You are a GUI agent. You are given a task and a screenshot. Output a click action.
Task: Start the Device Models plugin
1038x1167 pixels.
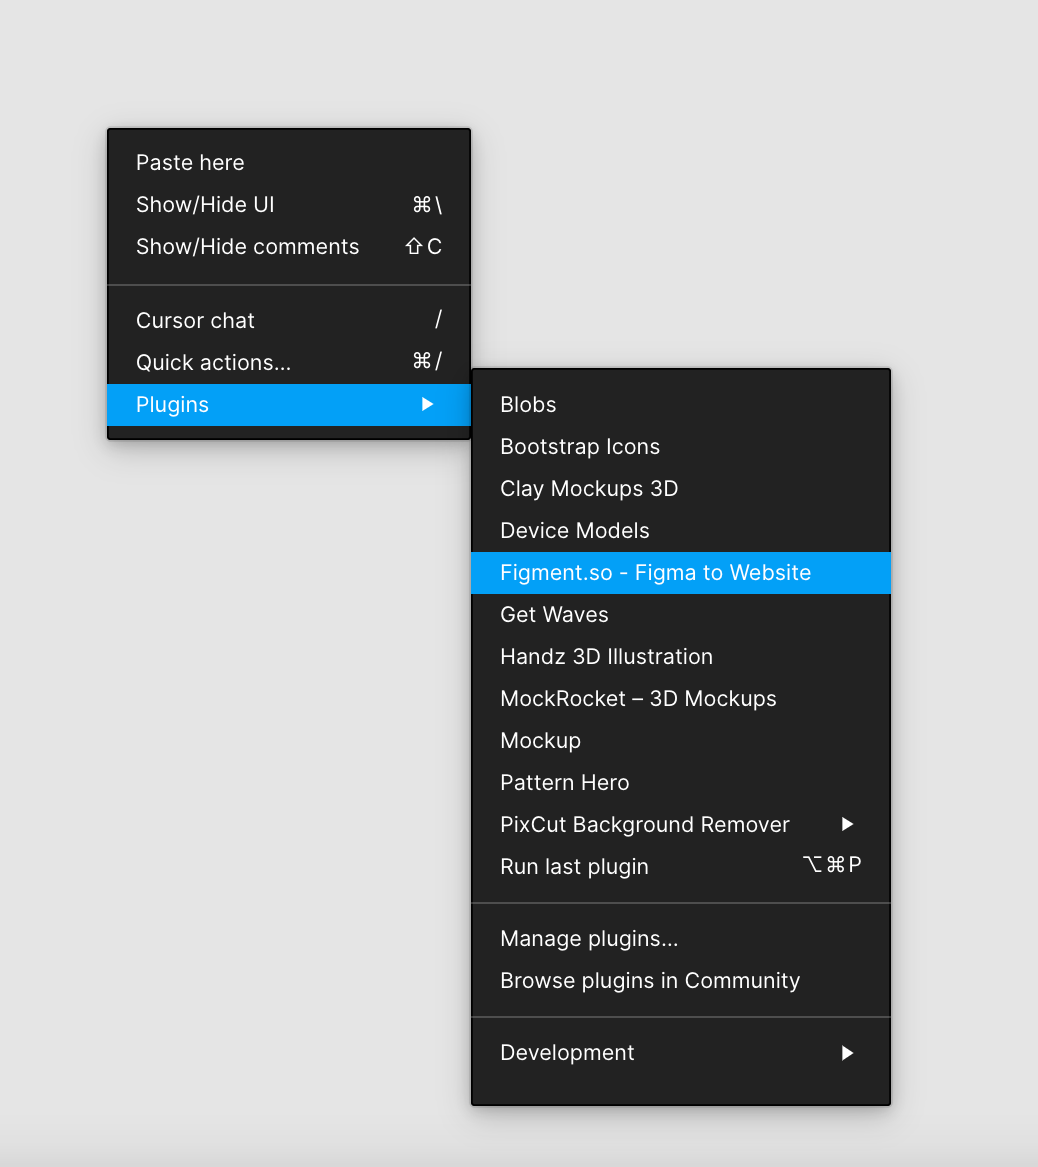[681, 531]
